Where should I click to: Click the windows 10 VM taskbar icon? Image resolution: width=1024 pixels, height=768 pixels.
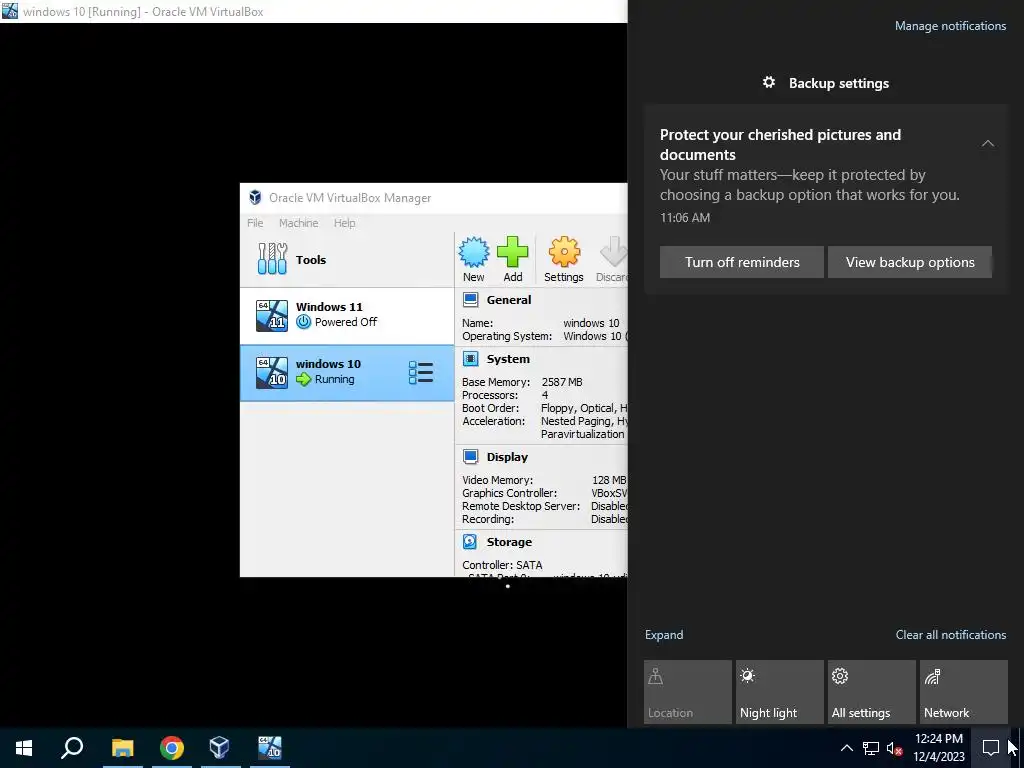(270, 748)
